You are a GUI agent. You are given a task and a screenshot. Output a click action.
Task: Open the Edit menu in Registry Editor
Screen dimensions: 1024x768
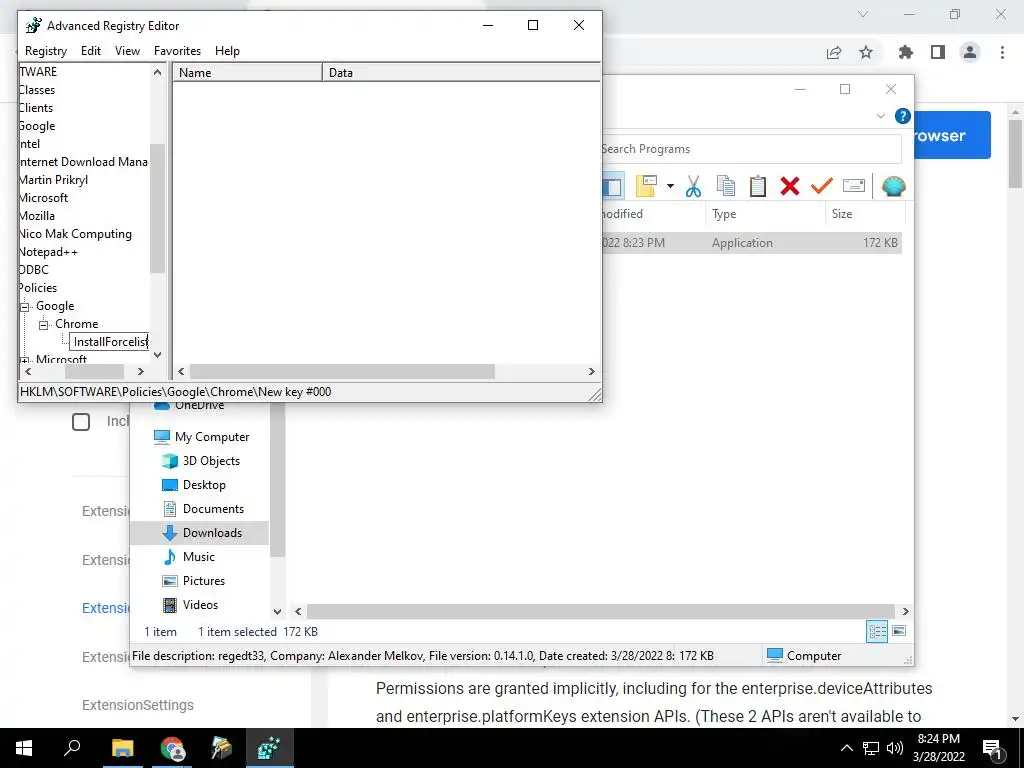pyautogui.click(x=91, y=51)
